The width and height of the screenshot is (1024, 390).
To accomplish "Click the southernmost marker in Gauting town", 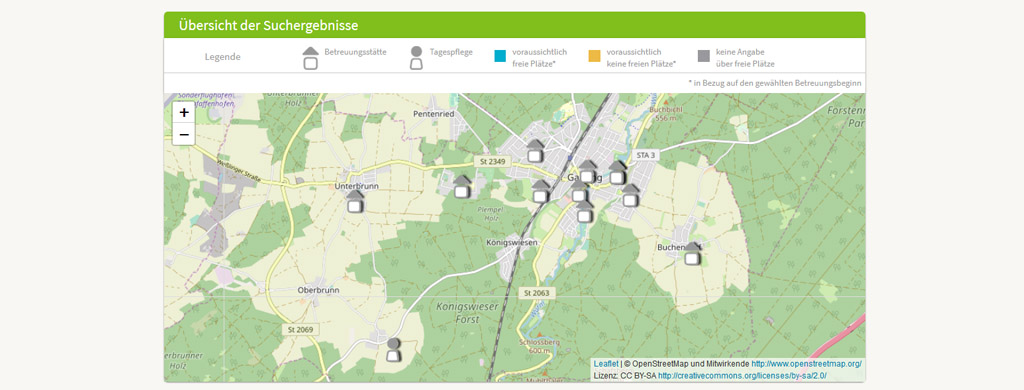I will point(584,211).
